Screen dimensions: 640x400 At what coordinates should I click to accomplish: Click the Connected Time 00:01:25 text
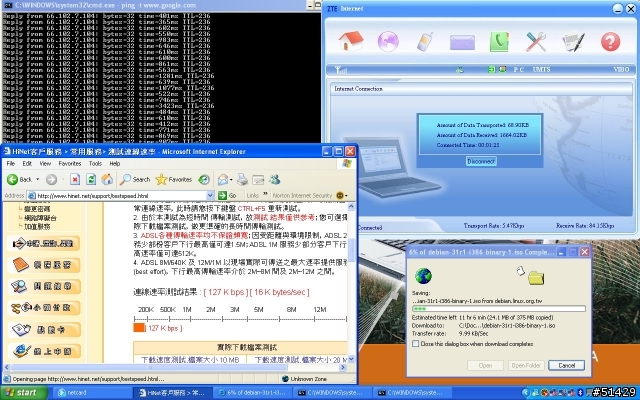point(468,145)
